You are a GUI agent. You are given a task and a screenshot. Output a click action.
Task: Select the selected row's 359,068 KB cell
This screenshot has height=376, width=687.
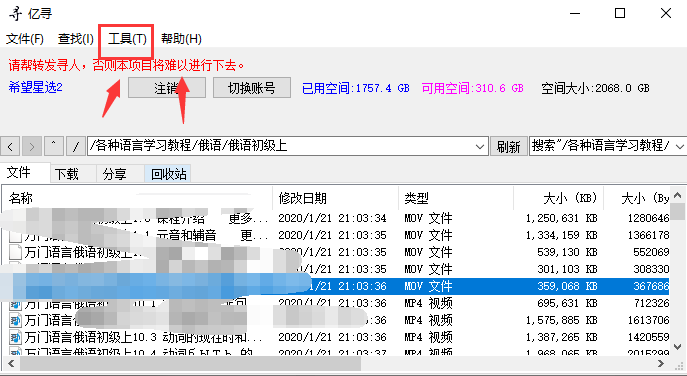[567, 287]
